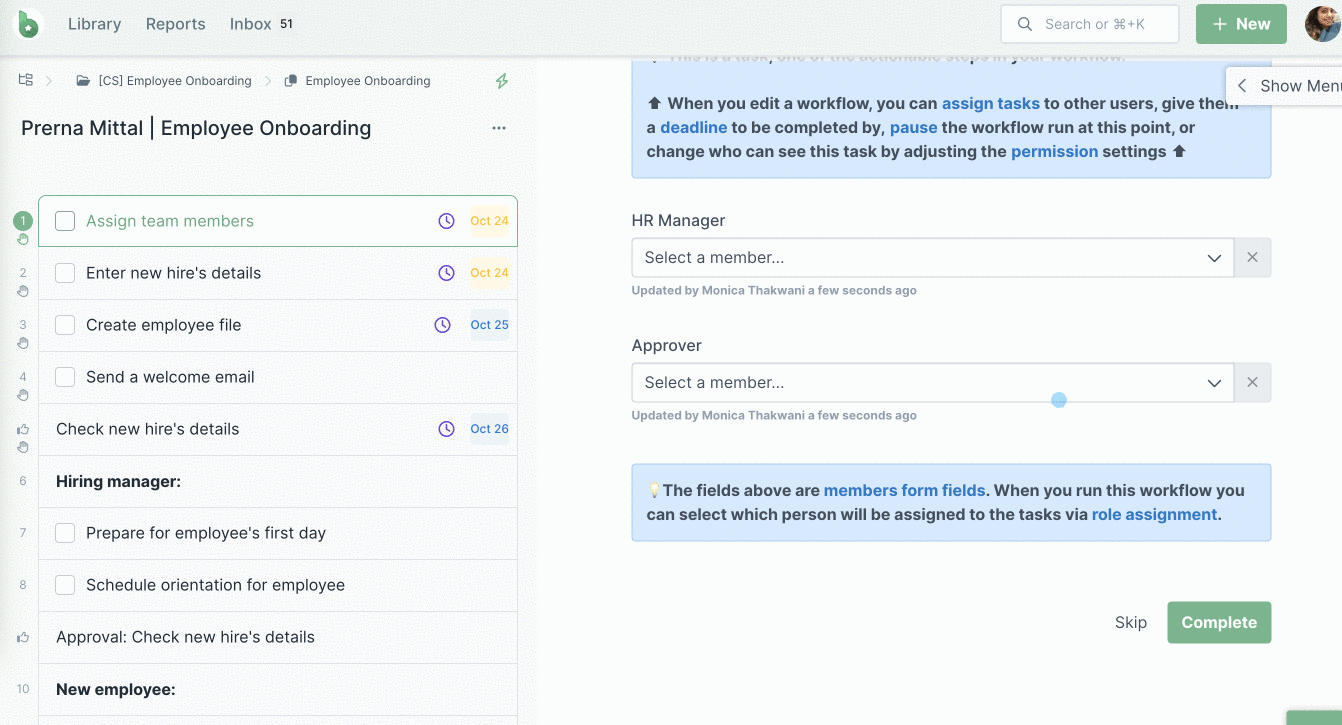Open the user profile avatar
This screenshot has height=725, width=1342.
tap(1323, 24)
